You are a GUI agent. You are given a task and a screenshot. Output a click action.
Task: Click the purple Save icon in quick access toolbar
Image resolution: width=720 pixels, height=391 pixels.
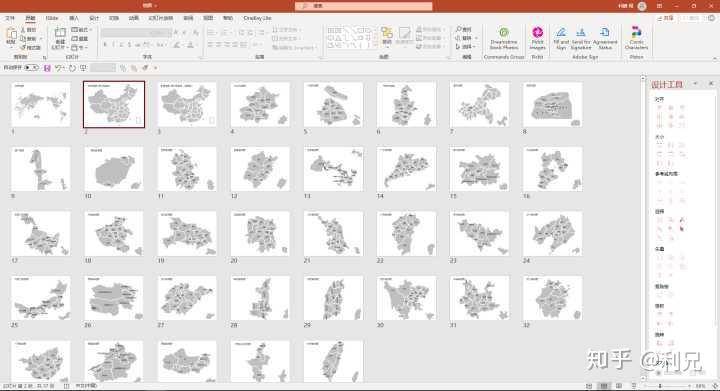47,68
